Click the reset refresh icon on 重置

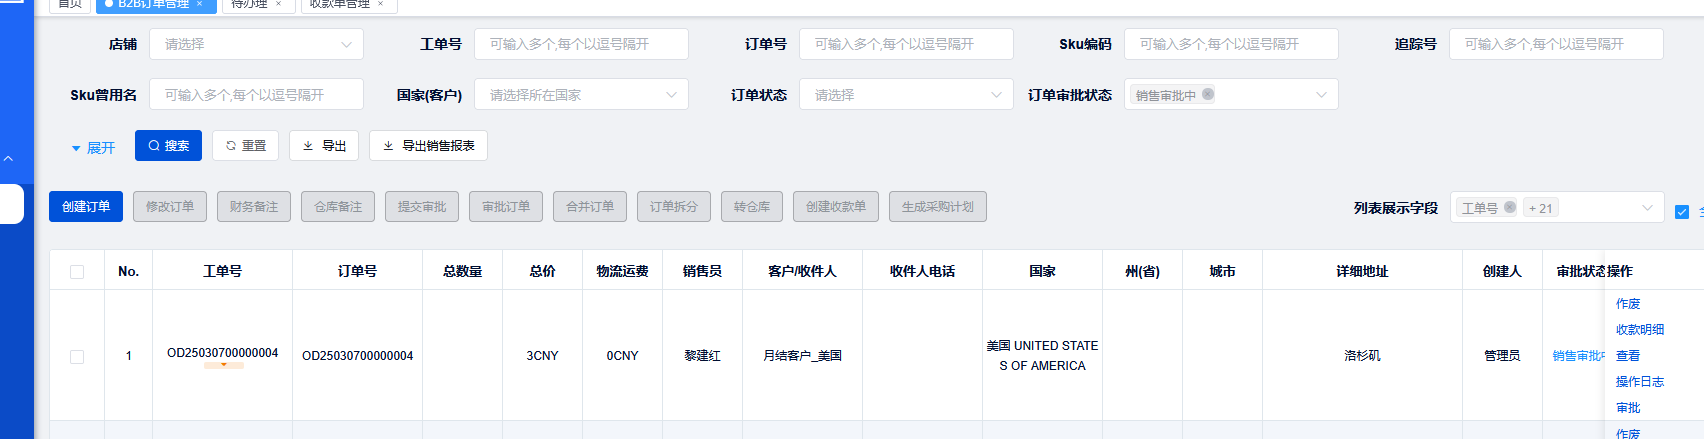tap(231, 146)
